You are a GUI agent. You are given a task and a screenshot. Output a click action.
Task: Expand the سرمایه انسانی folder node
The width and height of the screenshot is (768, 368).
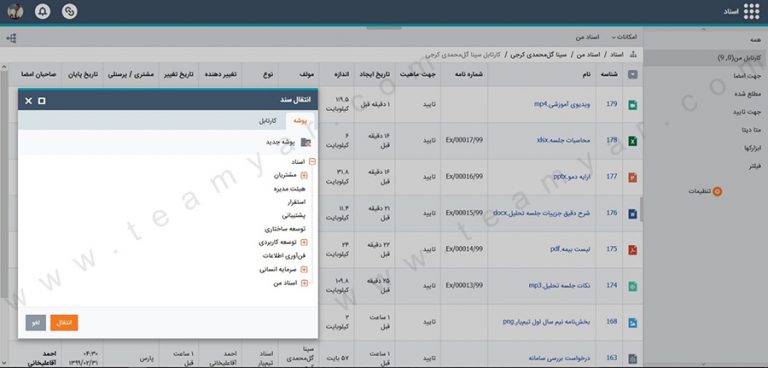[x=304, y=270]
